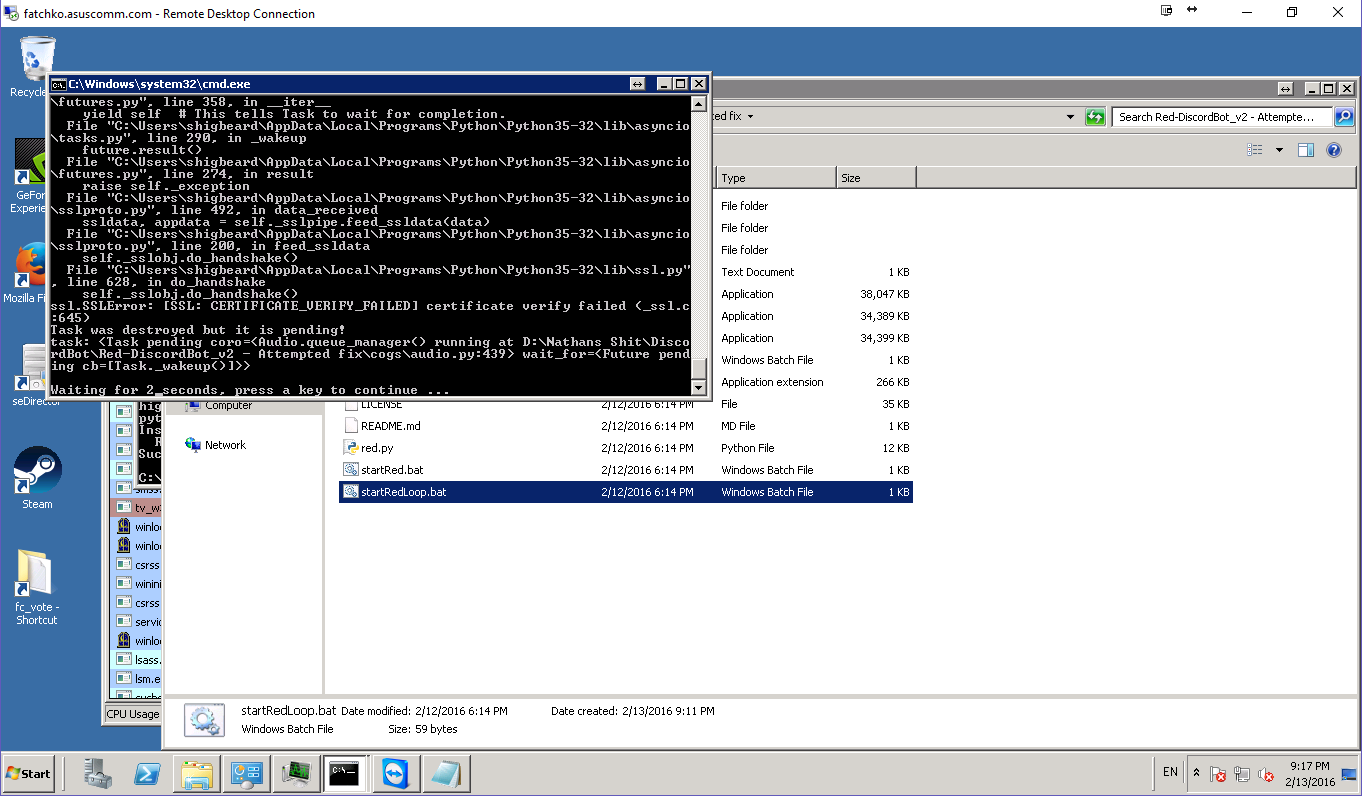
Task: Click the muted volume tray icon
Action: (x=1266, y=774)
